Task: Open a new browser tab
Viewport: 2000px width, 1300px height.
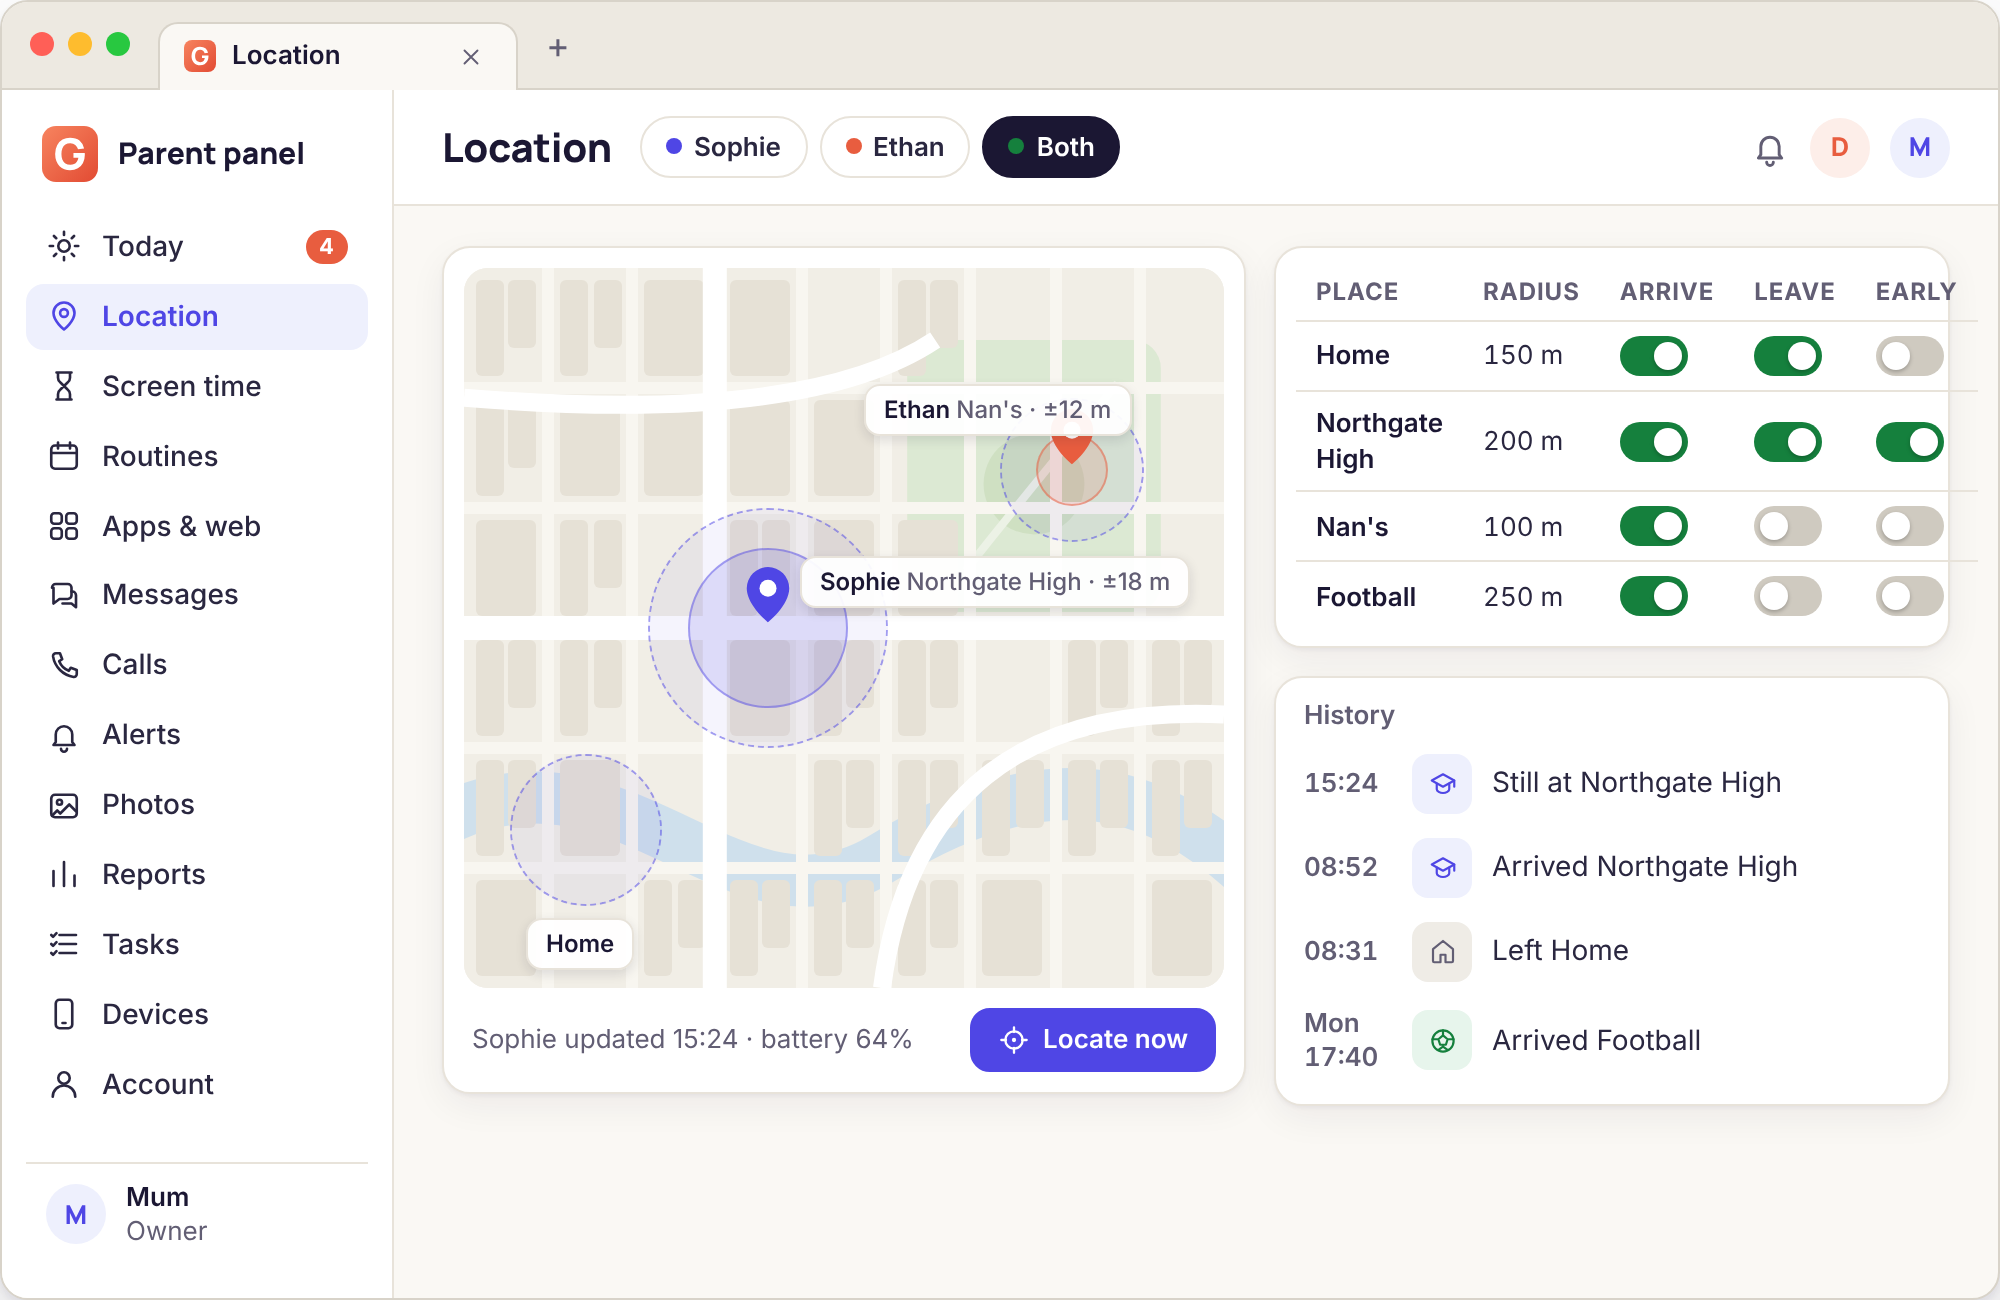Action: (x=558, y=48)
